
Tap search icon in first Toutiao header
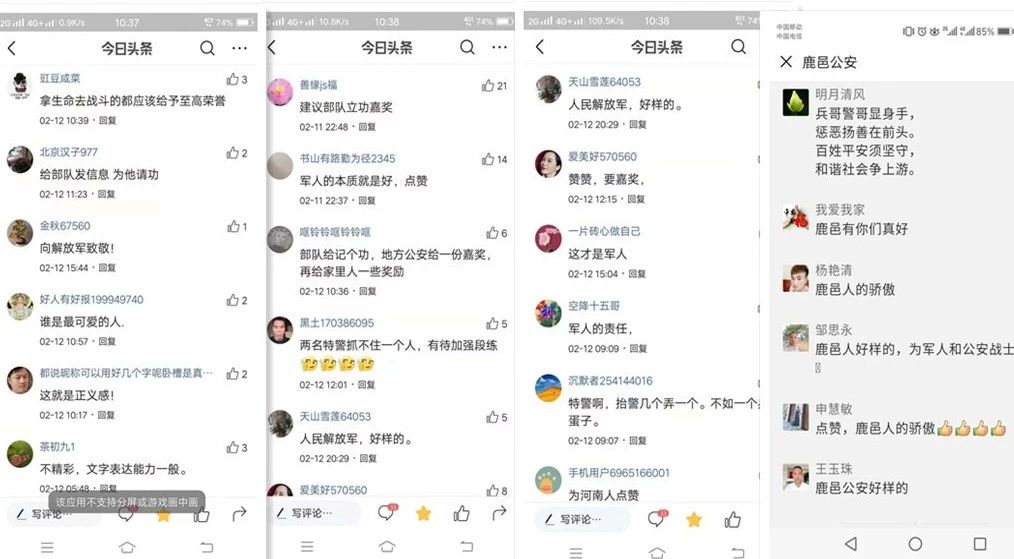pos(207,48)
